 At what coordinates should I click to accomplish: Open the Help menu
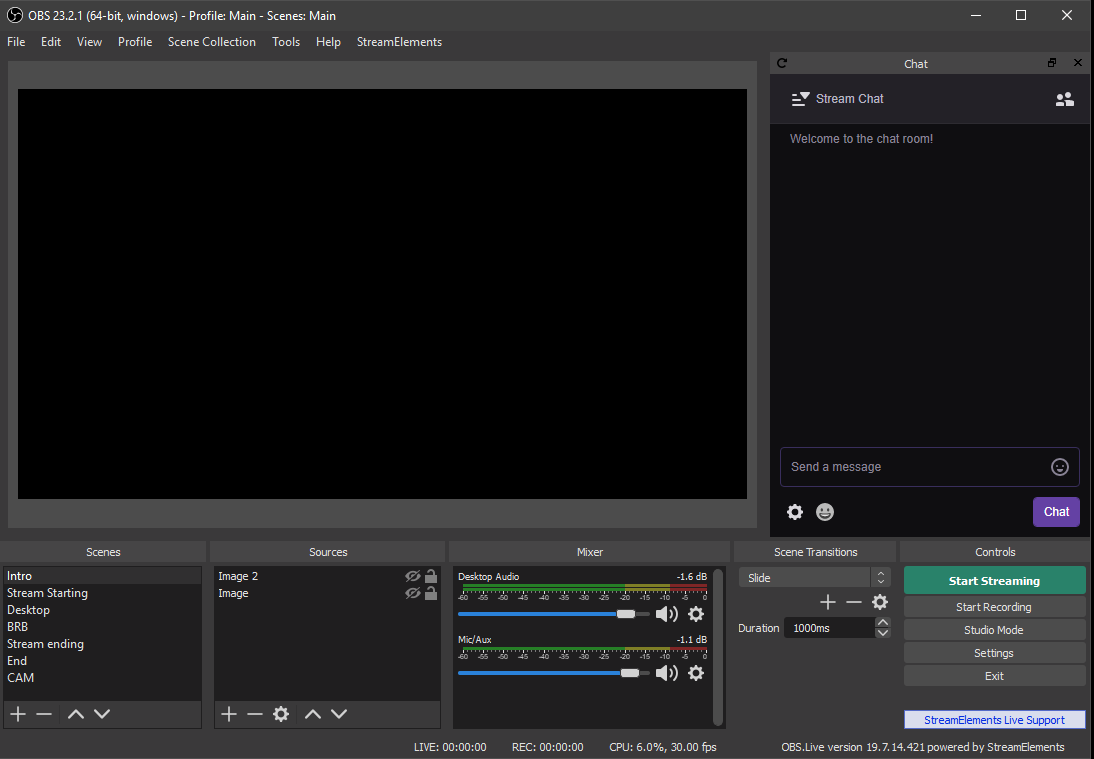[x=328, y=42]
